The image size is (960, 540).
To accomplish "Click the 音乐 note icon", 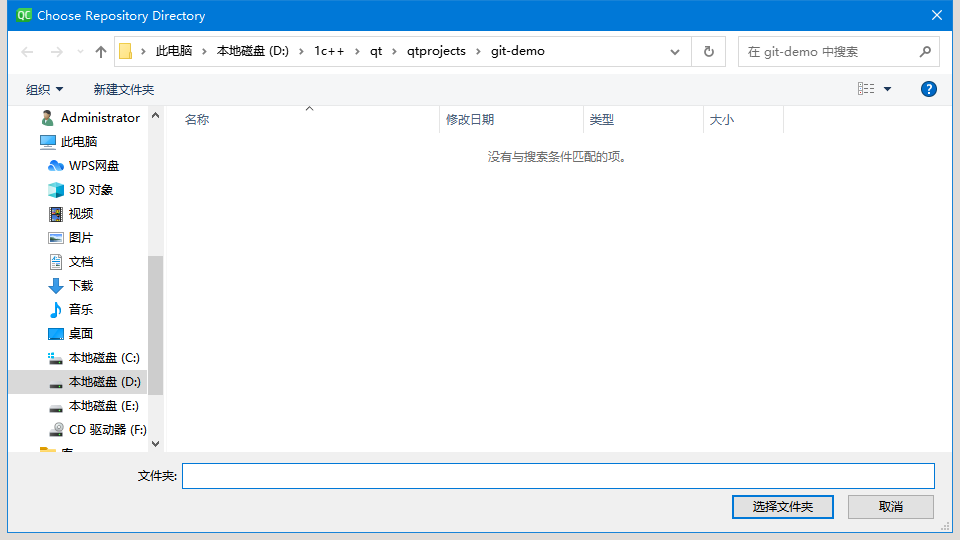I will [x=56, y=310].
